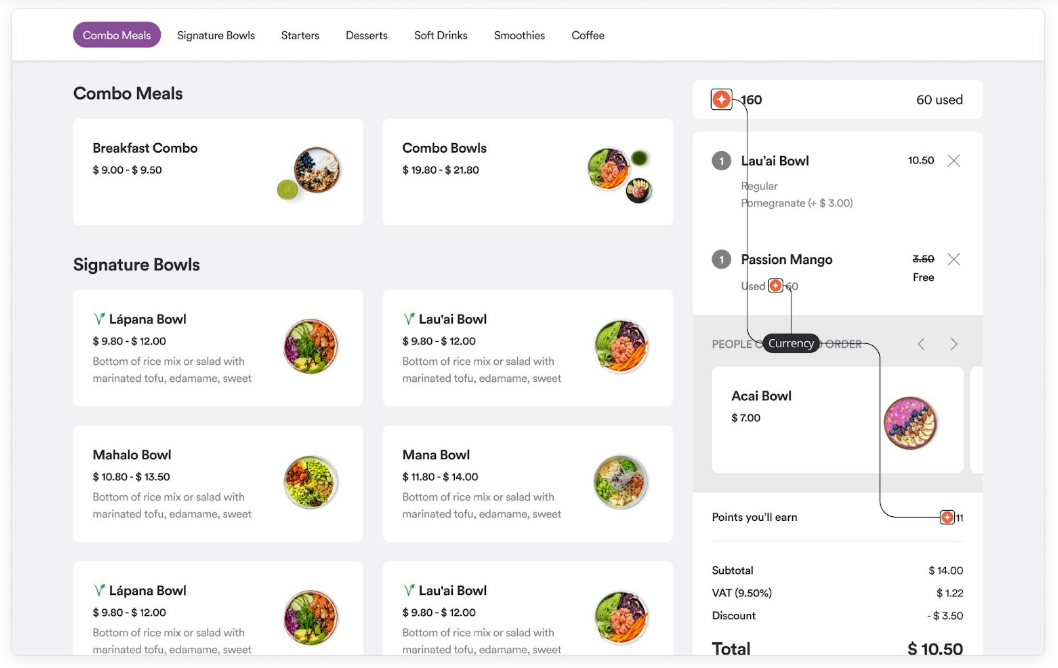Image resolution: width=1058 pixels, height=668 pixels.
Task: Click the quantity badge for Passion Mango
Action: pyautogui.click(x=721, y=259)
